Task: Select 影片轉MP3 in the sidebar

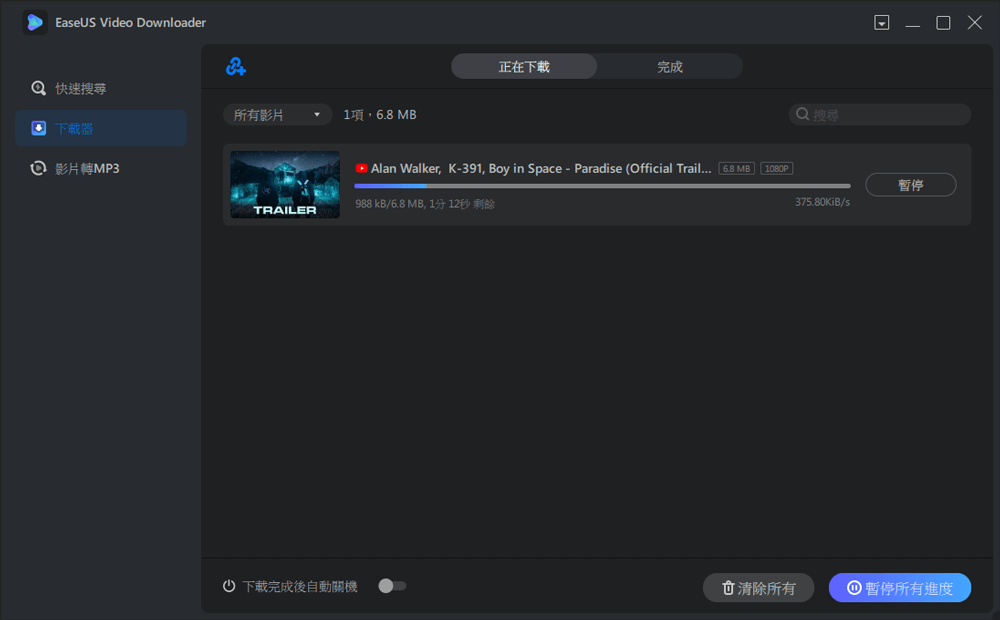Action: (87, 168)
